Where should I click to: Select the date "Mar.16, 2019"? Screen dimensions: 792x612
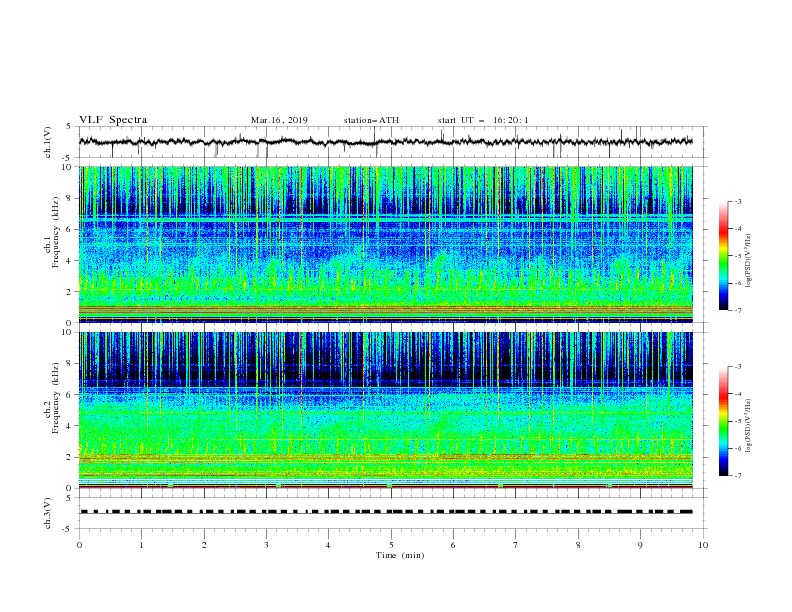tap(279, 120)
